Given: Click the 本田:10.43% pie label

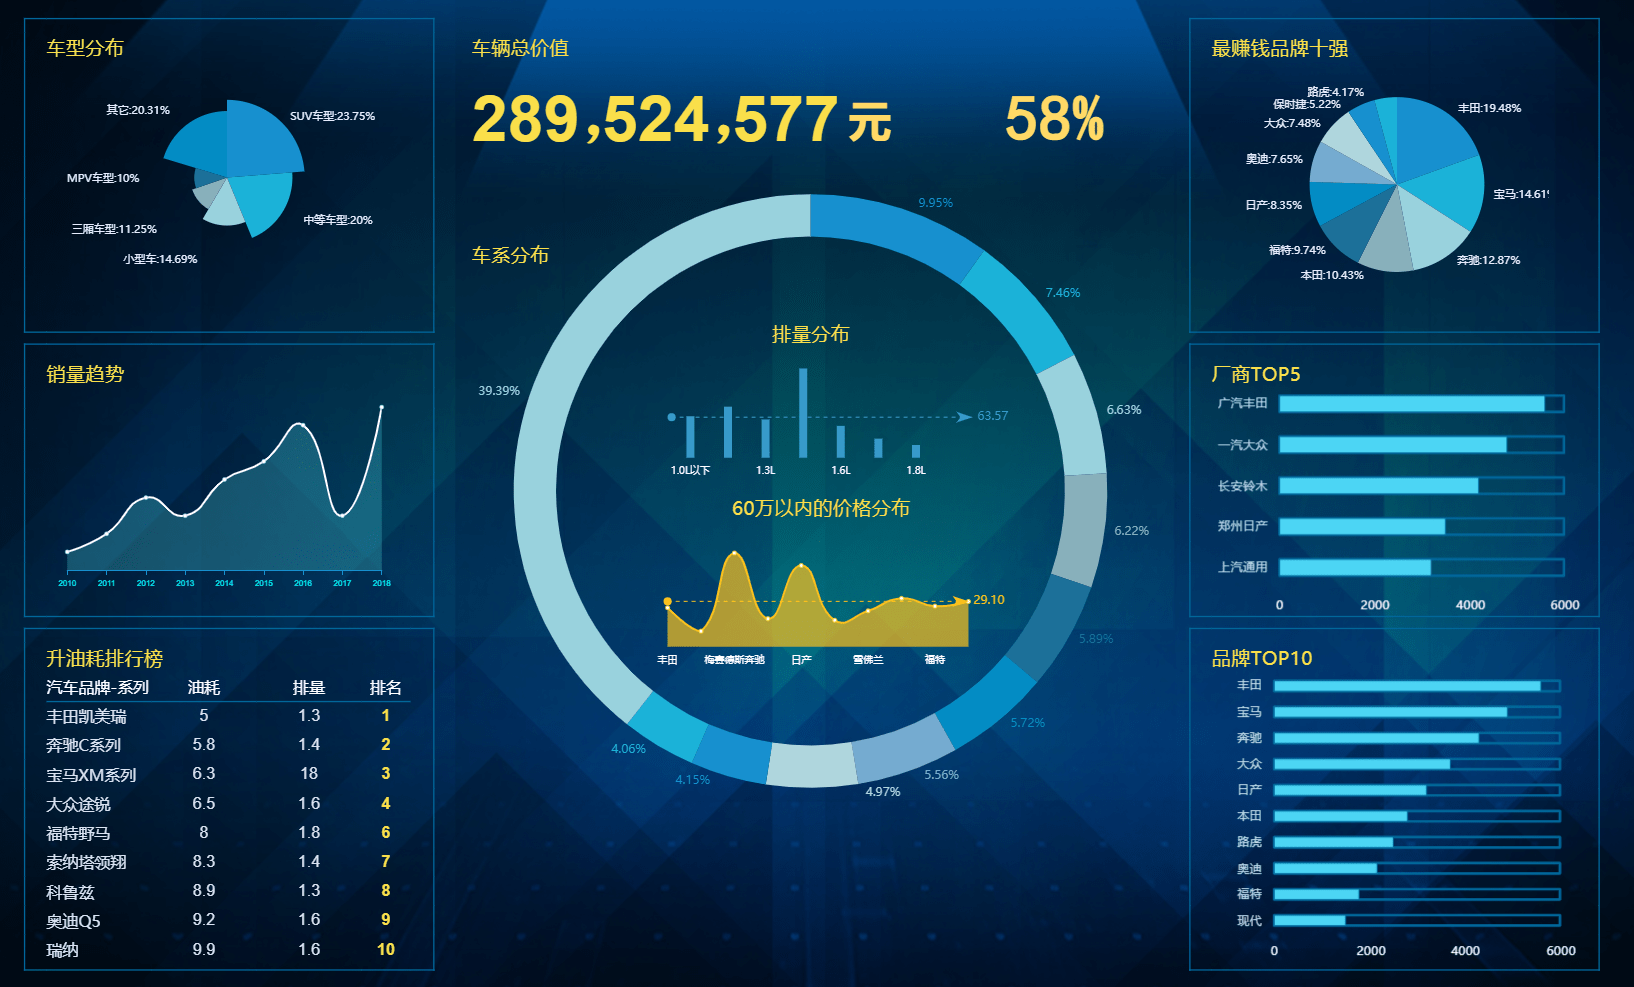Looking at the screenshot, I should click(x=1332, y=275).
